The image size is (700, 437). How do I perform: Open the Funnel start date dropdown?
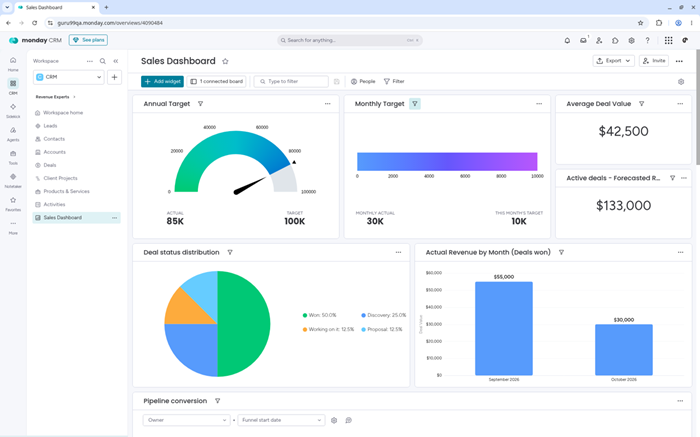point(281,420)
